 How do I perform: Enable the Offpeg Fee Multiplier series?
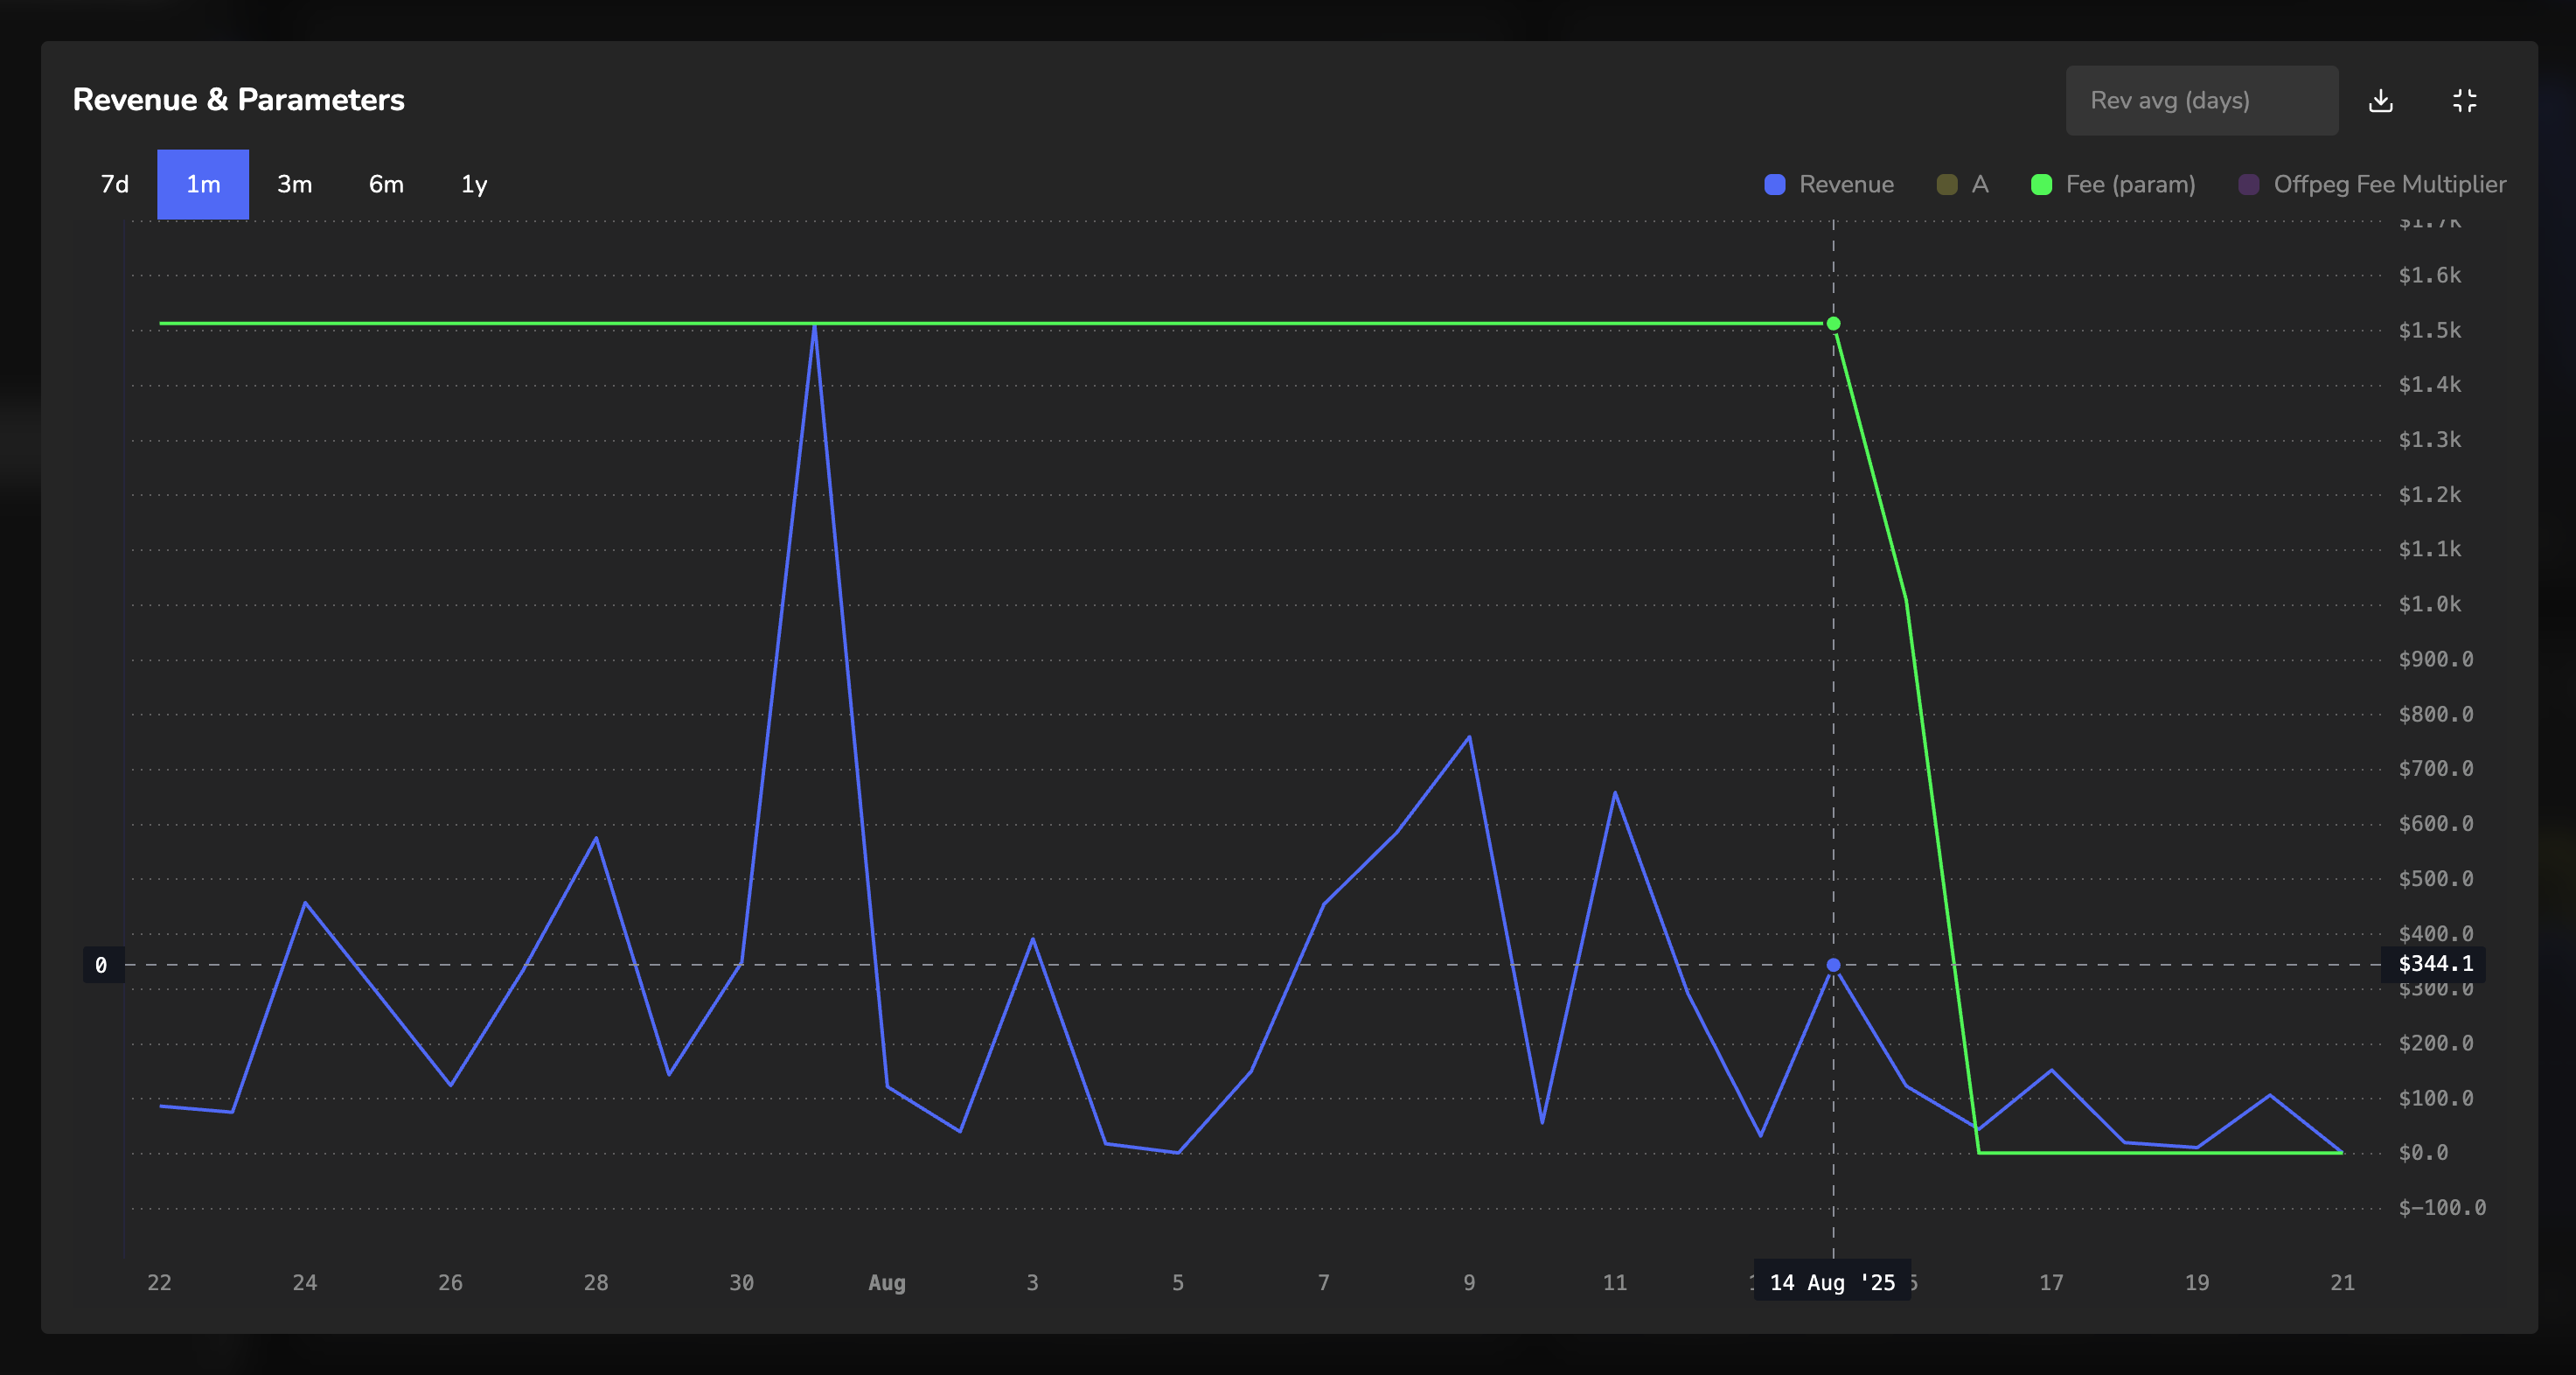[2388, 184]
